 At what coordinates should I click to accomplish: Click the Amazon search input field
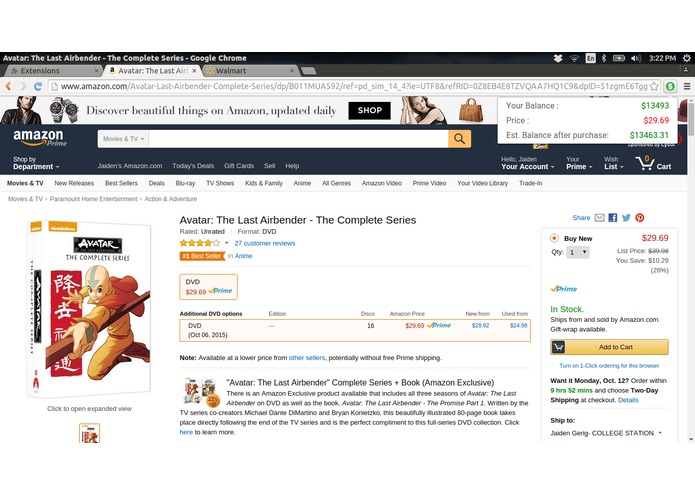coord(298,139)
